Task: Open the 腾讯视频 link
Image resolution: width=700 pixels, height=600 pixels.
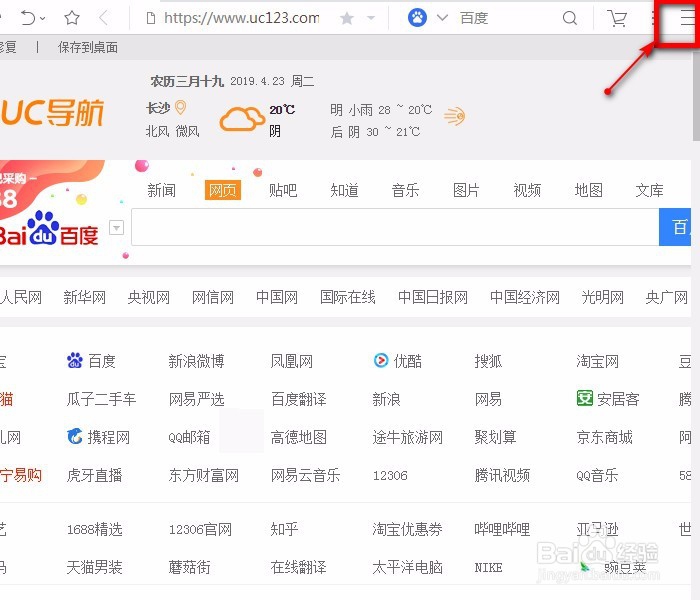Action: click(x=502, y=475)
